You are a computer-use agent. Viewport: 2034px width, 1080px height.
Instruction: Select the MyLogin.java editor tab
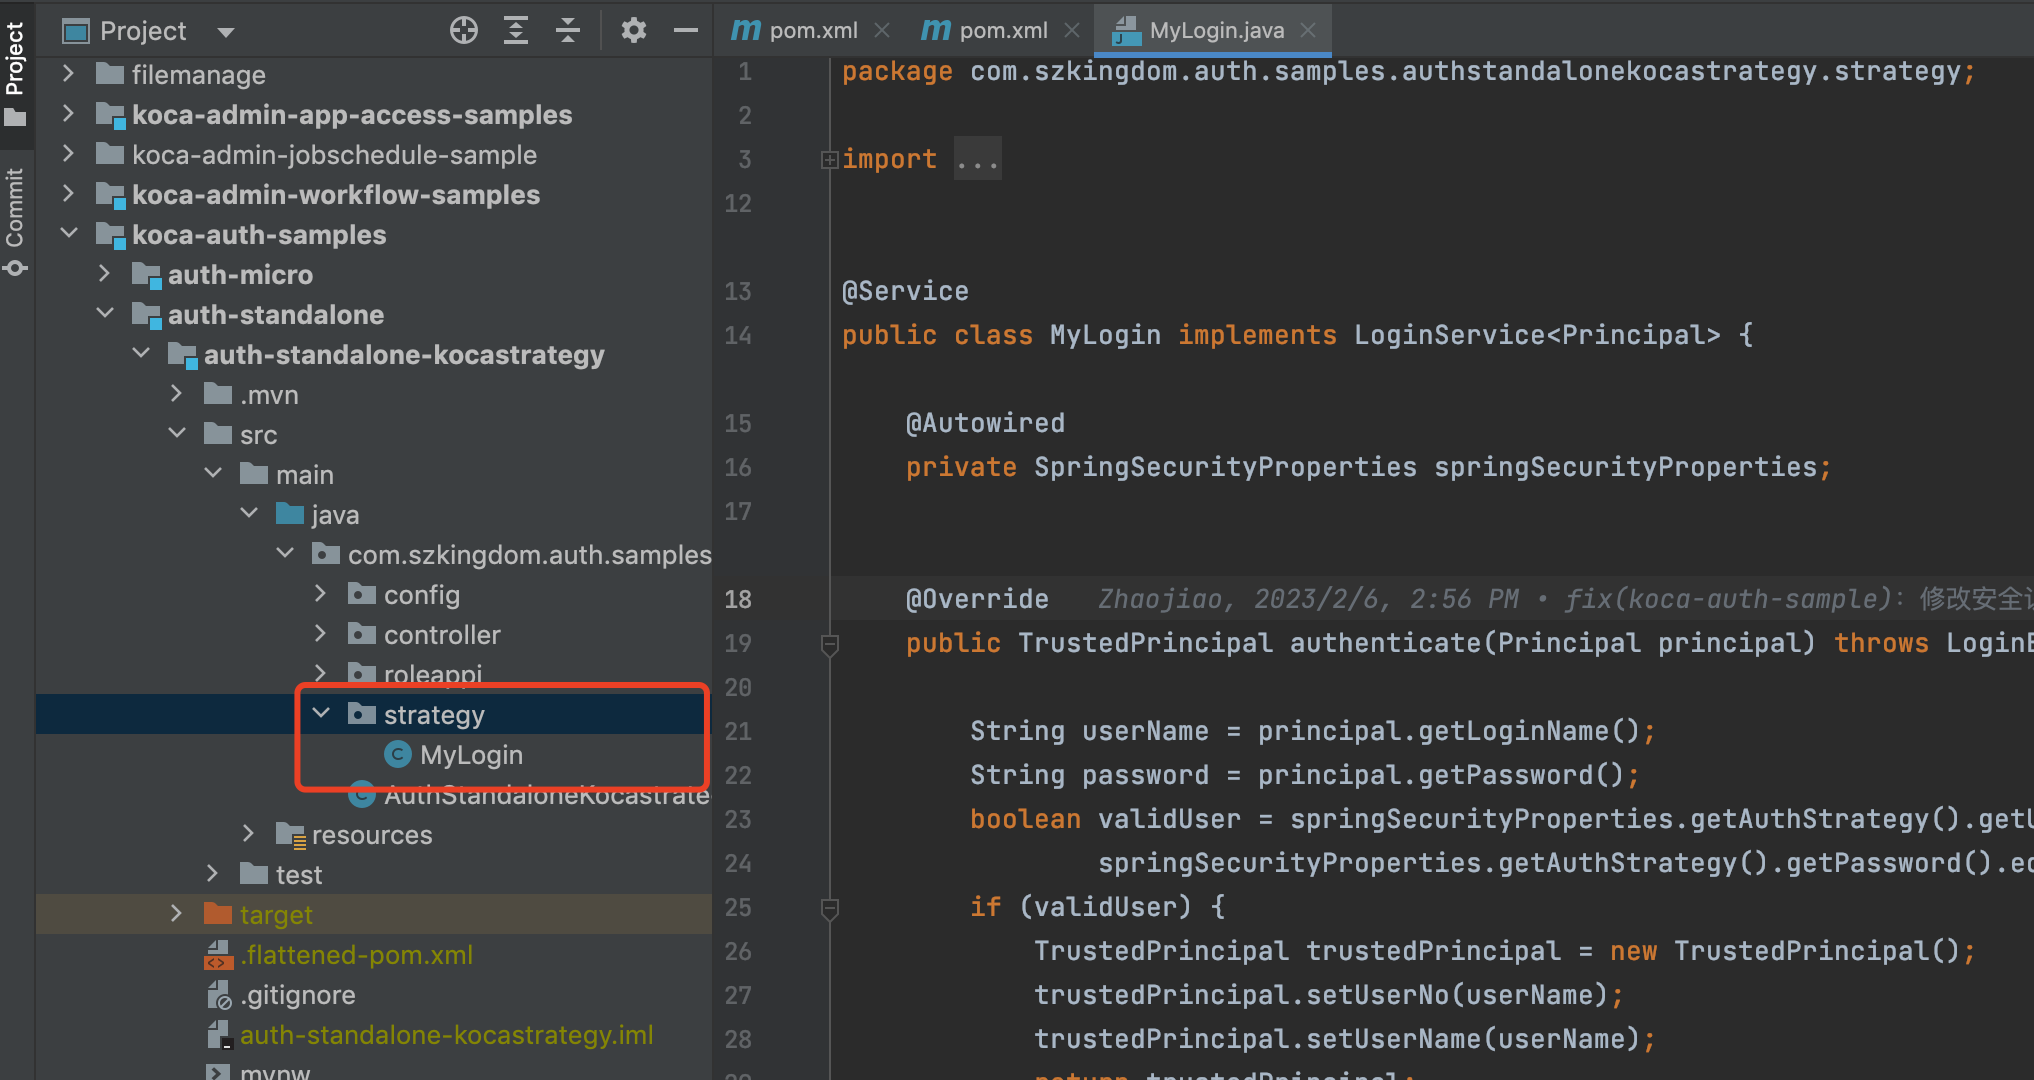(1214, 30)
